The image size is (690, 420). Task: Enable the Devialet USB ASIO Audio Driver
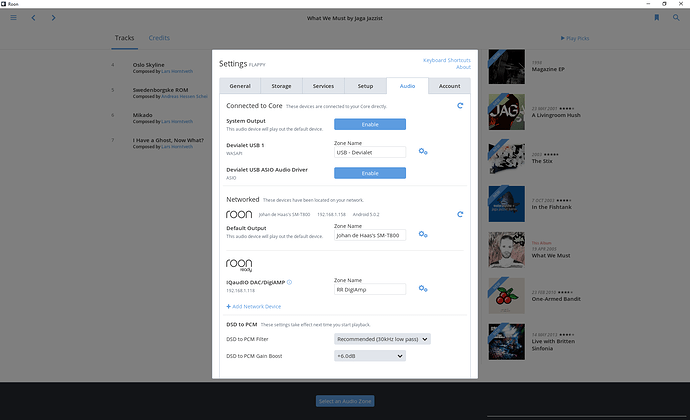tap(370, 173)
